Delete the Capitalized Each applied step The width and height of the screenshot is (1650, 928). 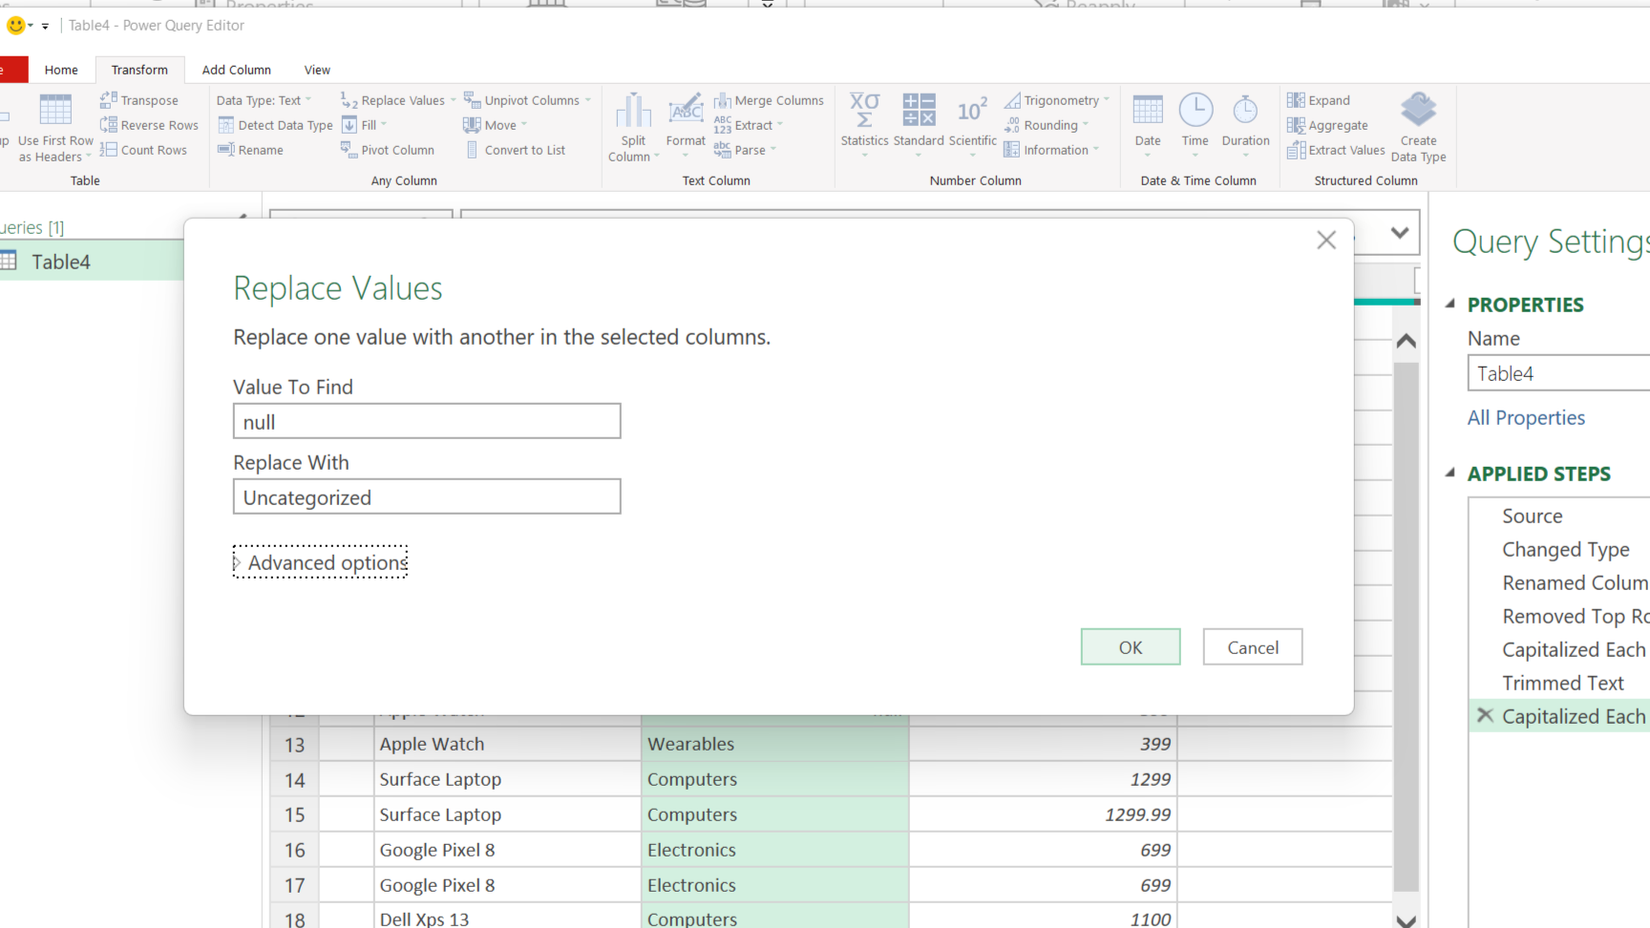(1484, 715)
